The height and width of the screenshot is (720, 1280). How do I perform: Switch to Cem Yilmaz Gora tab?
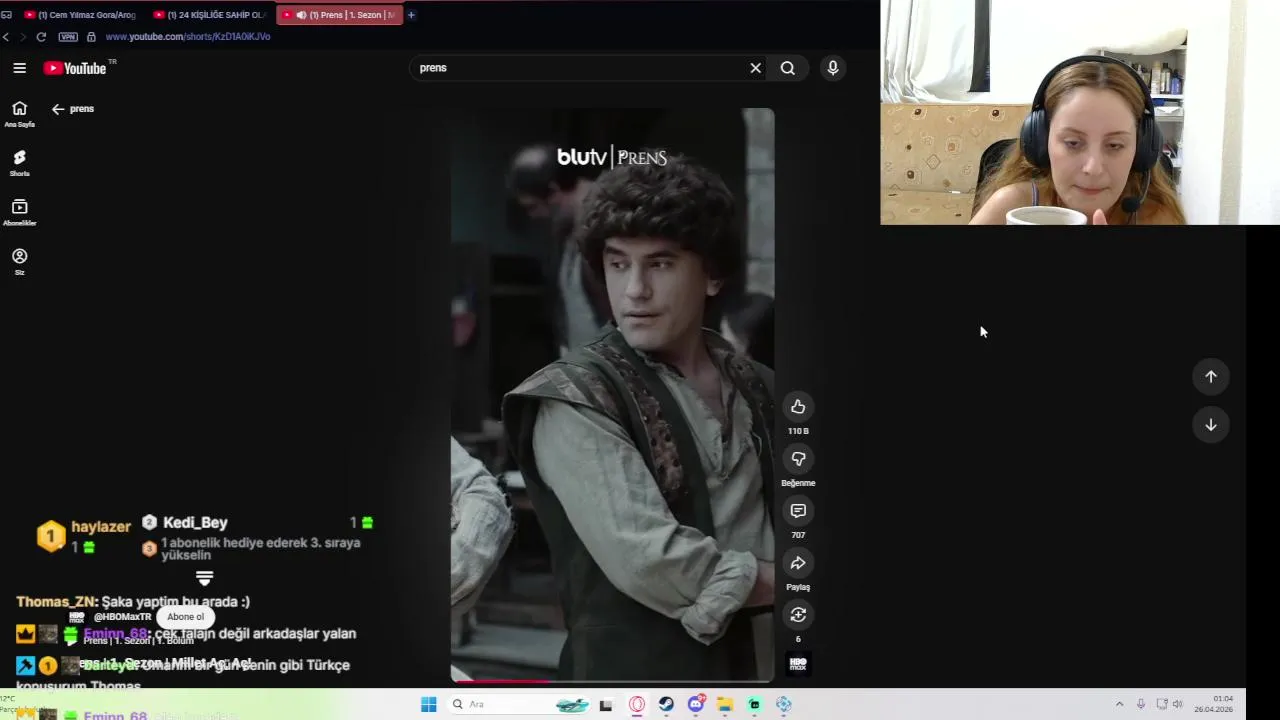click(79, 15)
